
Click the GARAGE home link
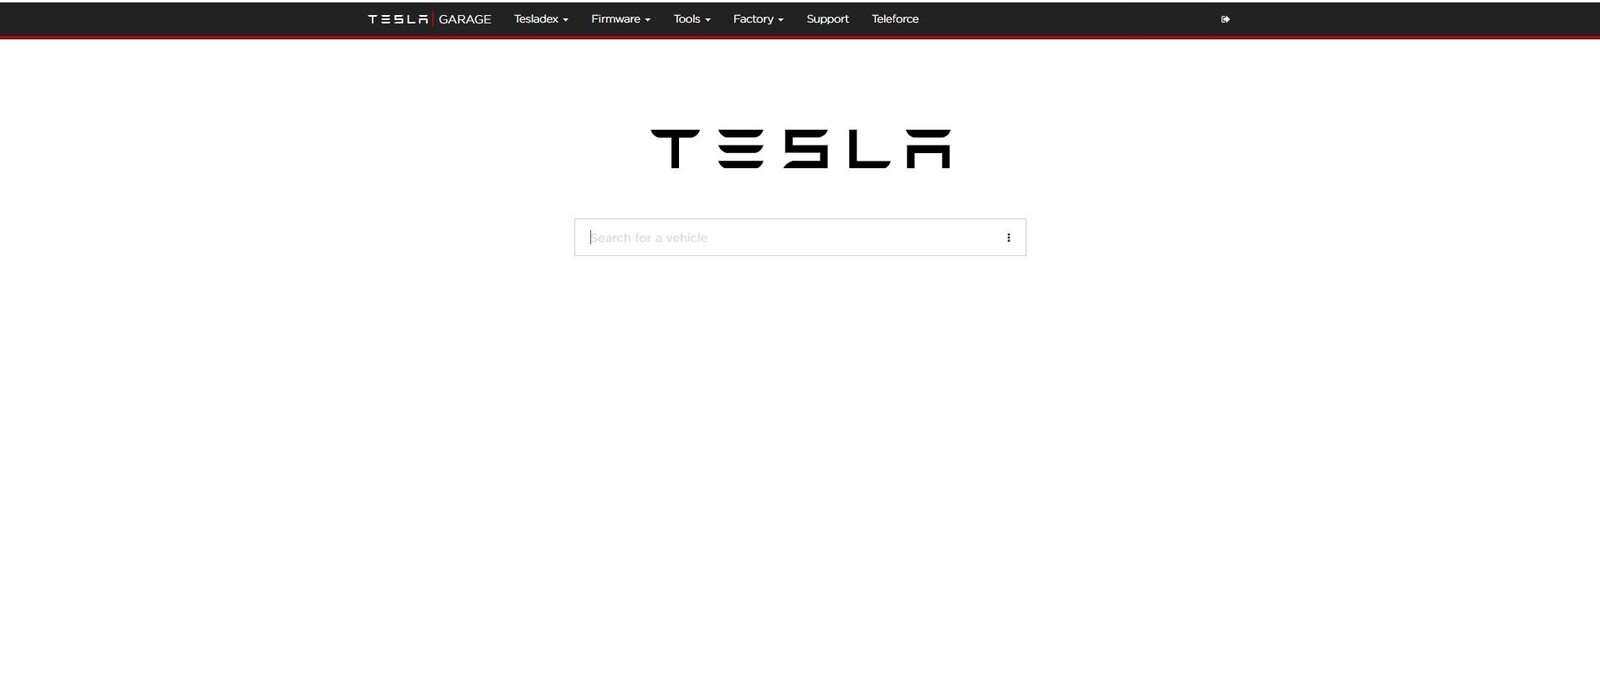(465, 19)
